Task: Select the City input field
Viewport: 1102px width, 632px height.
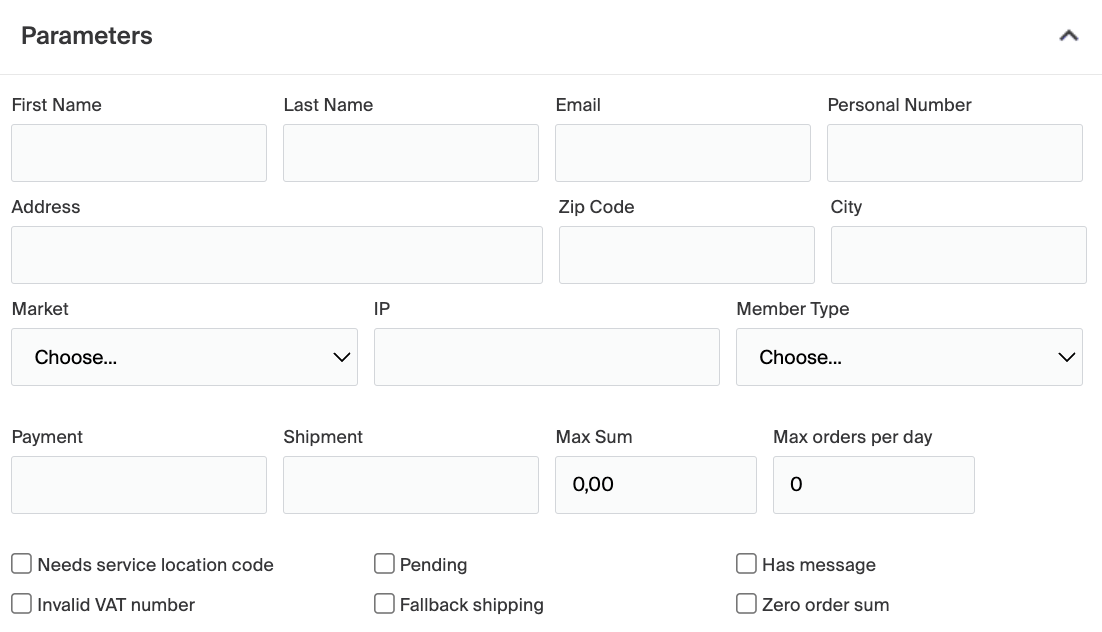Action: [959, 255]
